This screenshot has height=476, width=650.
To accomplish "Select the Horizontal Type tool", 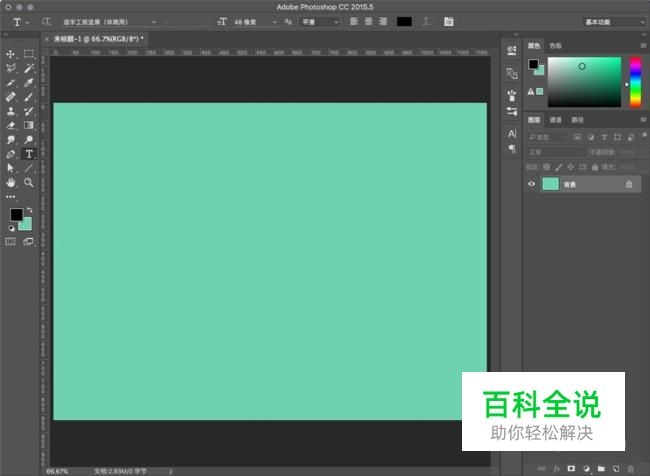I will pos(29,154).
